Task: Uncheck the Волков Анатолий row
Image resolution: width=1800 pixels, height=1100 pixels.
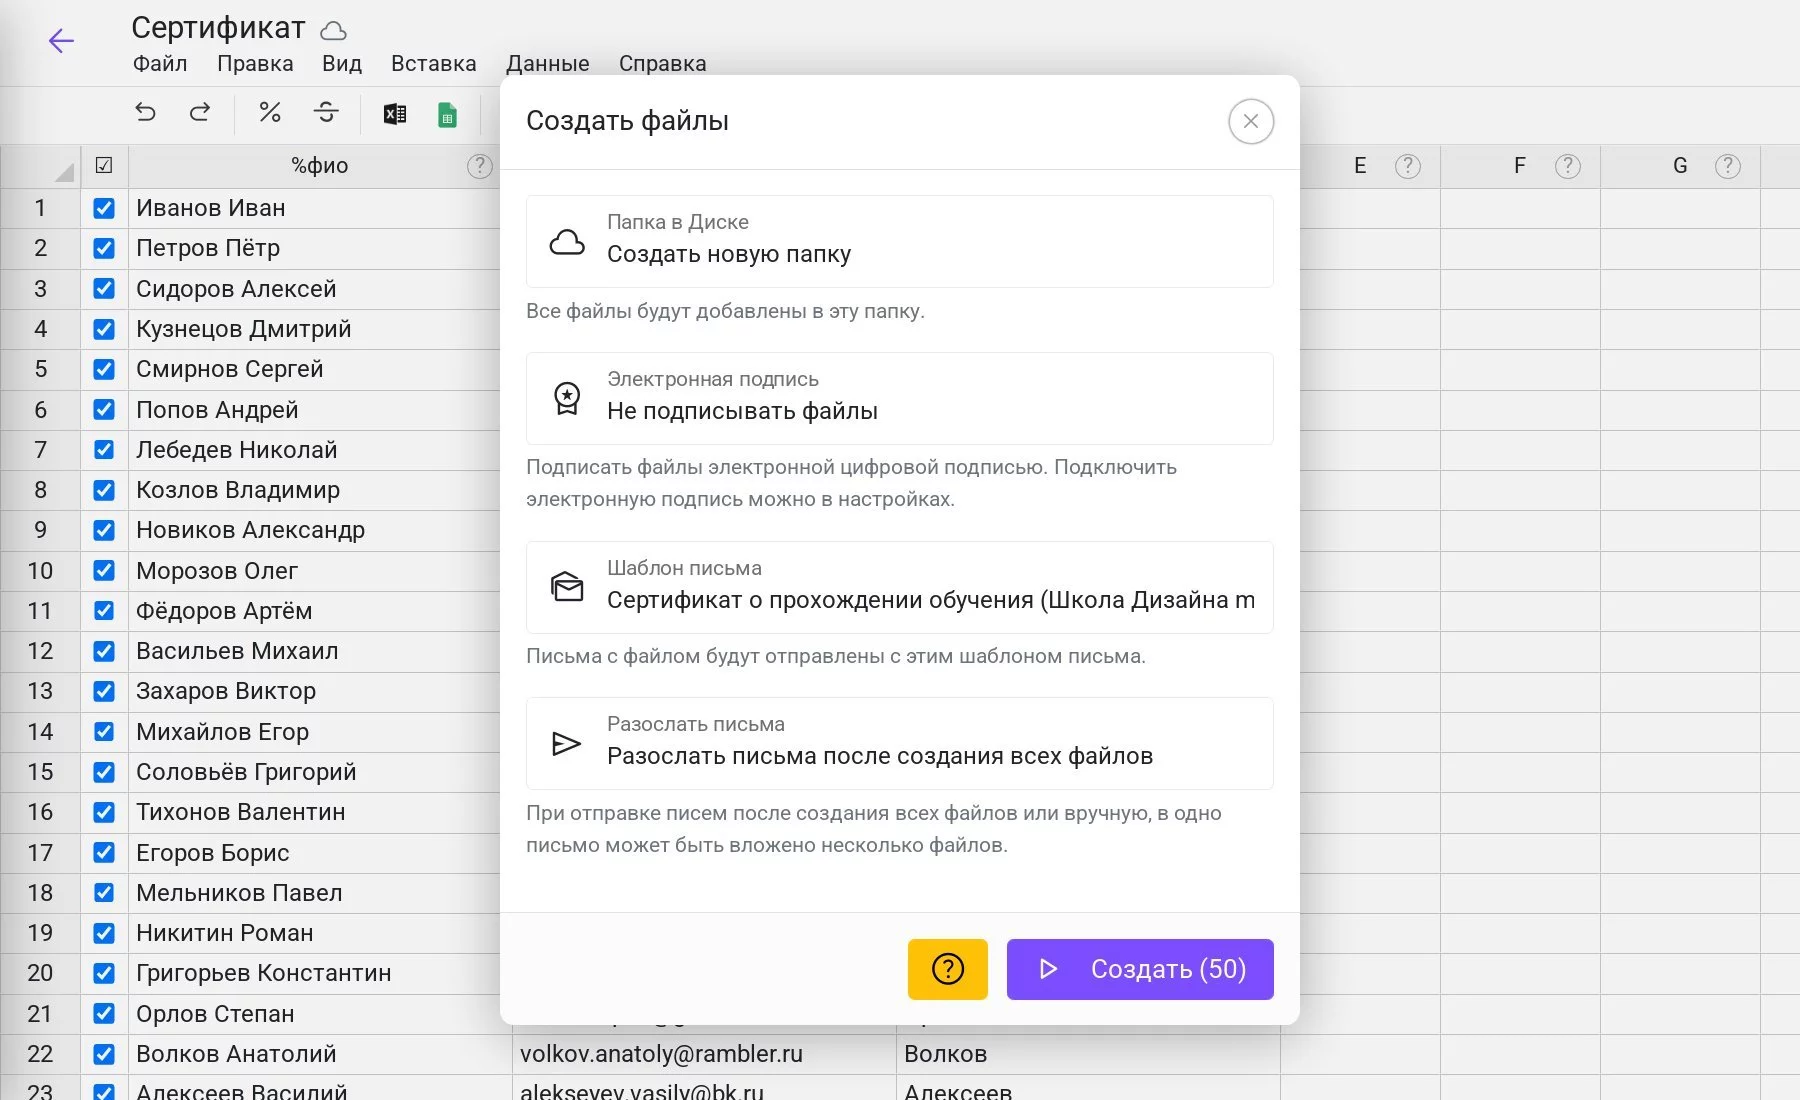Action: (104, 1054)
